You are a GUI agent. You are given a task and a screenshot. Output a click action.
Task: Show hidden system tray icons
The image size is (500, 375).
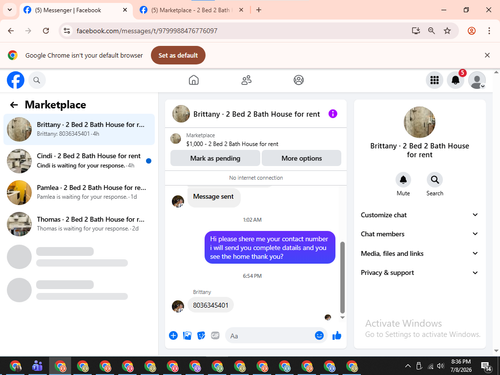tap(408, 366)
